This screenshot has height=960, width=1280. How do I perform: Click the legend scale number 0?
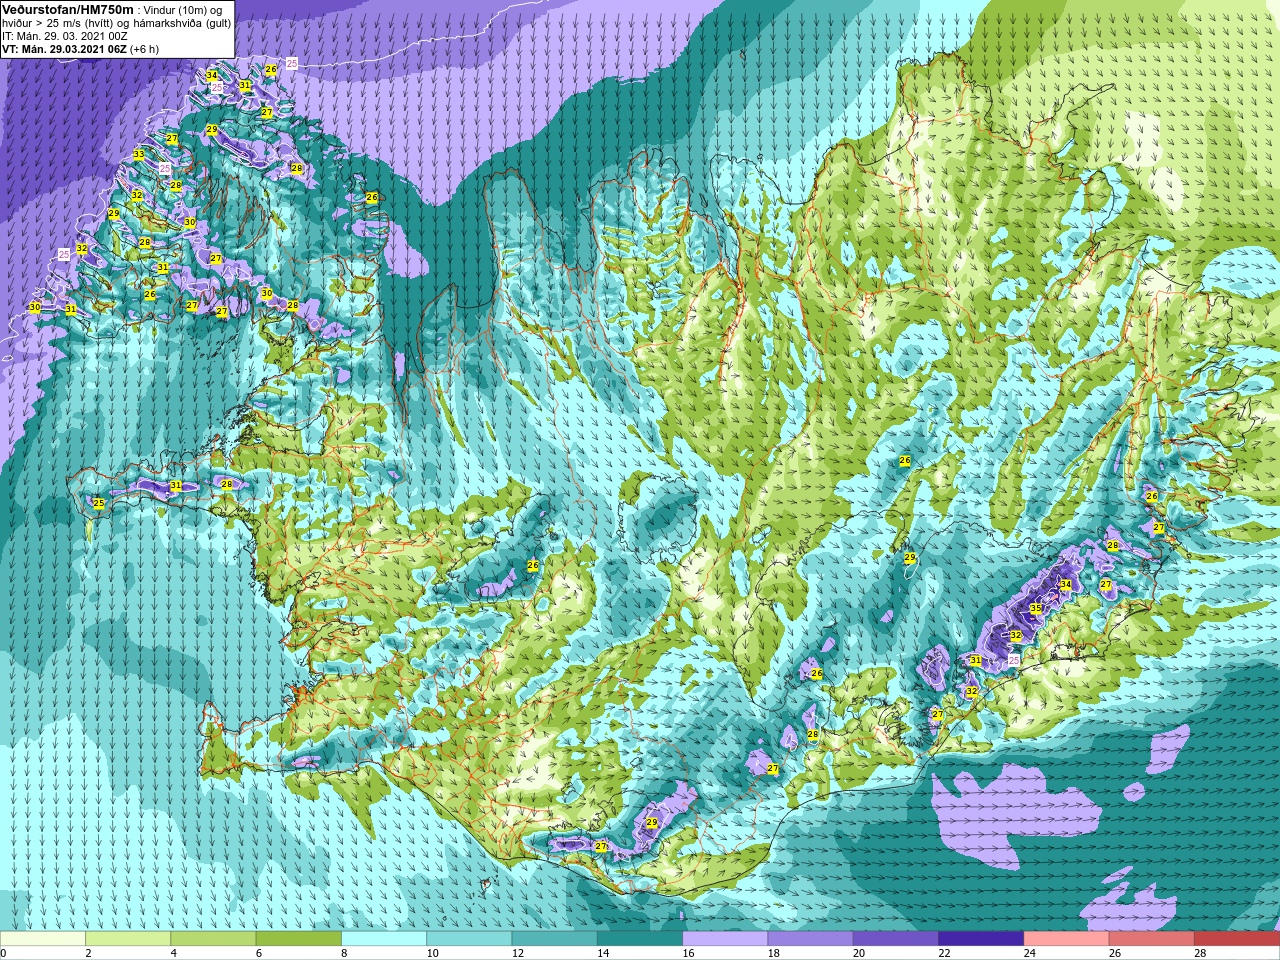[x=4, y=953]
